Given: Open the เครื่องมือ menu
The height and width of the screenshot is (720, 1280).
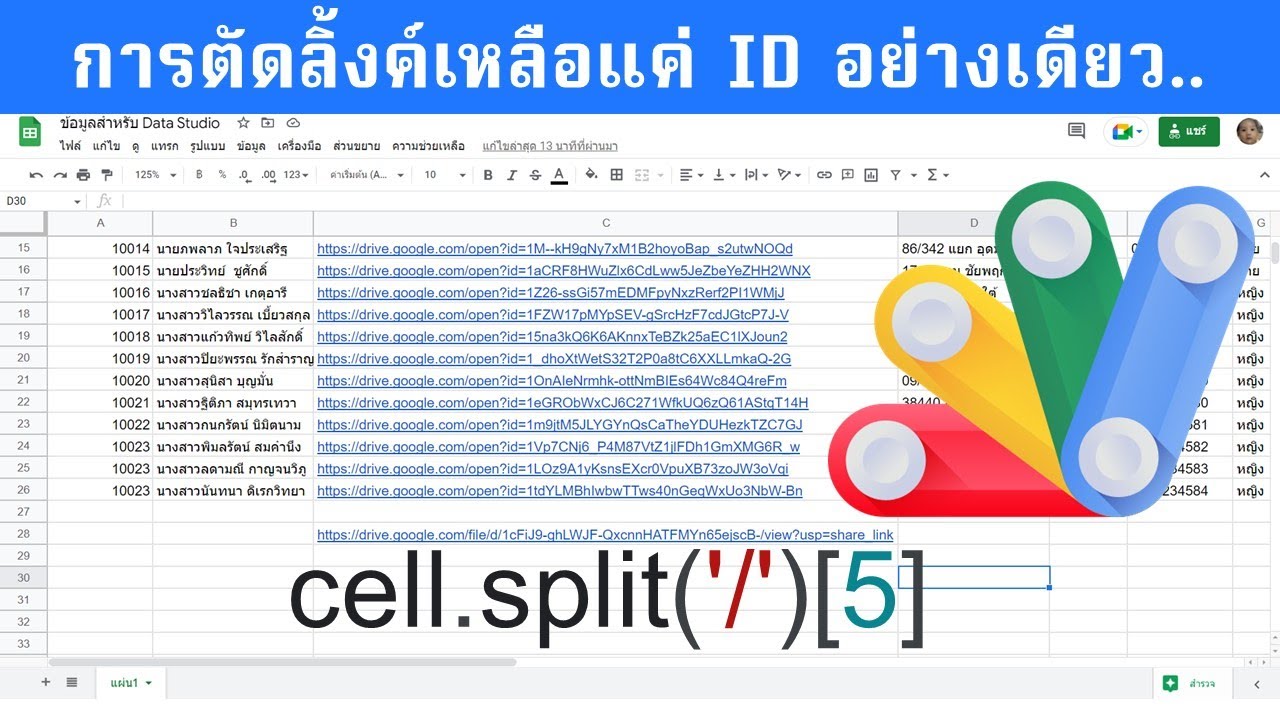Looking at the screenshot, I should 299,146.
